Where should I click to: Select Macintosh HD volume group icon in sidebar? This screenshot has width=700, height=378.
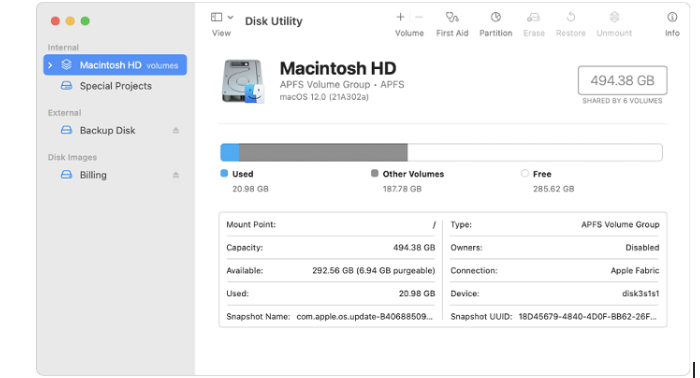pyautogui.click(x=67, y=65)
